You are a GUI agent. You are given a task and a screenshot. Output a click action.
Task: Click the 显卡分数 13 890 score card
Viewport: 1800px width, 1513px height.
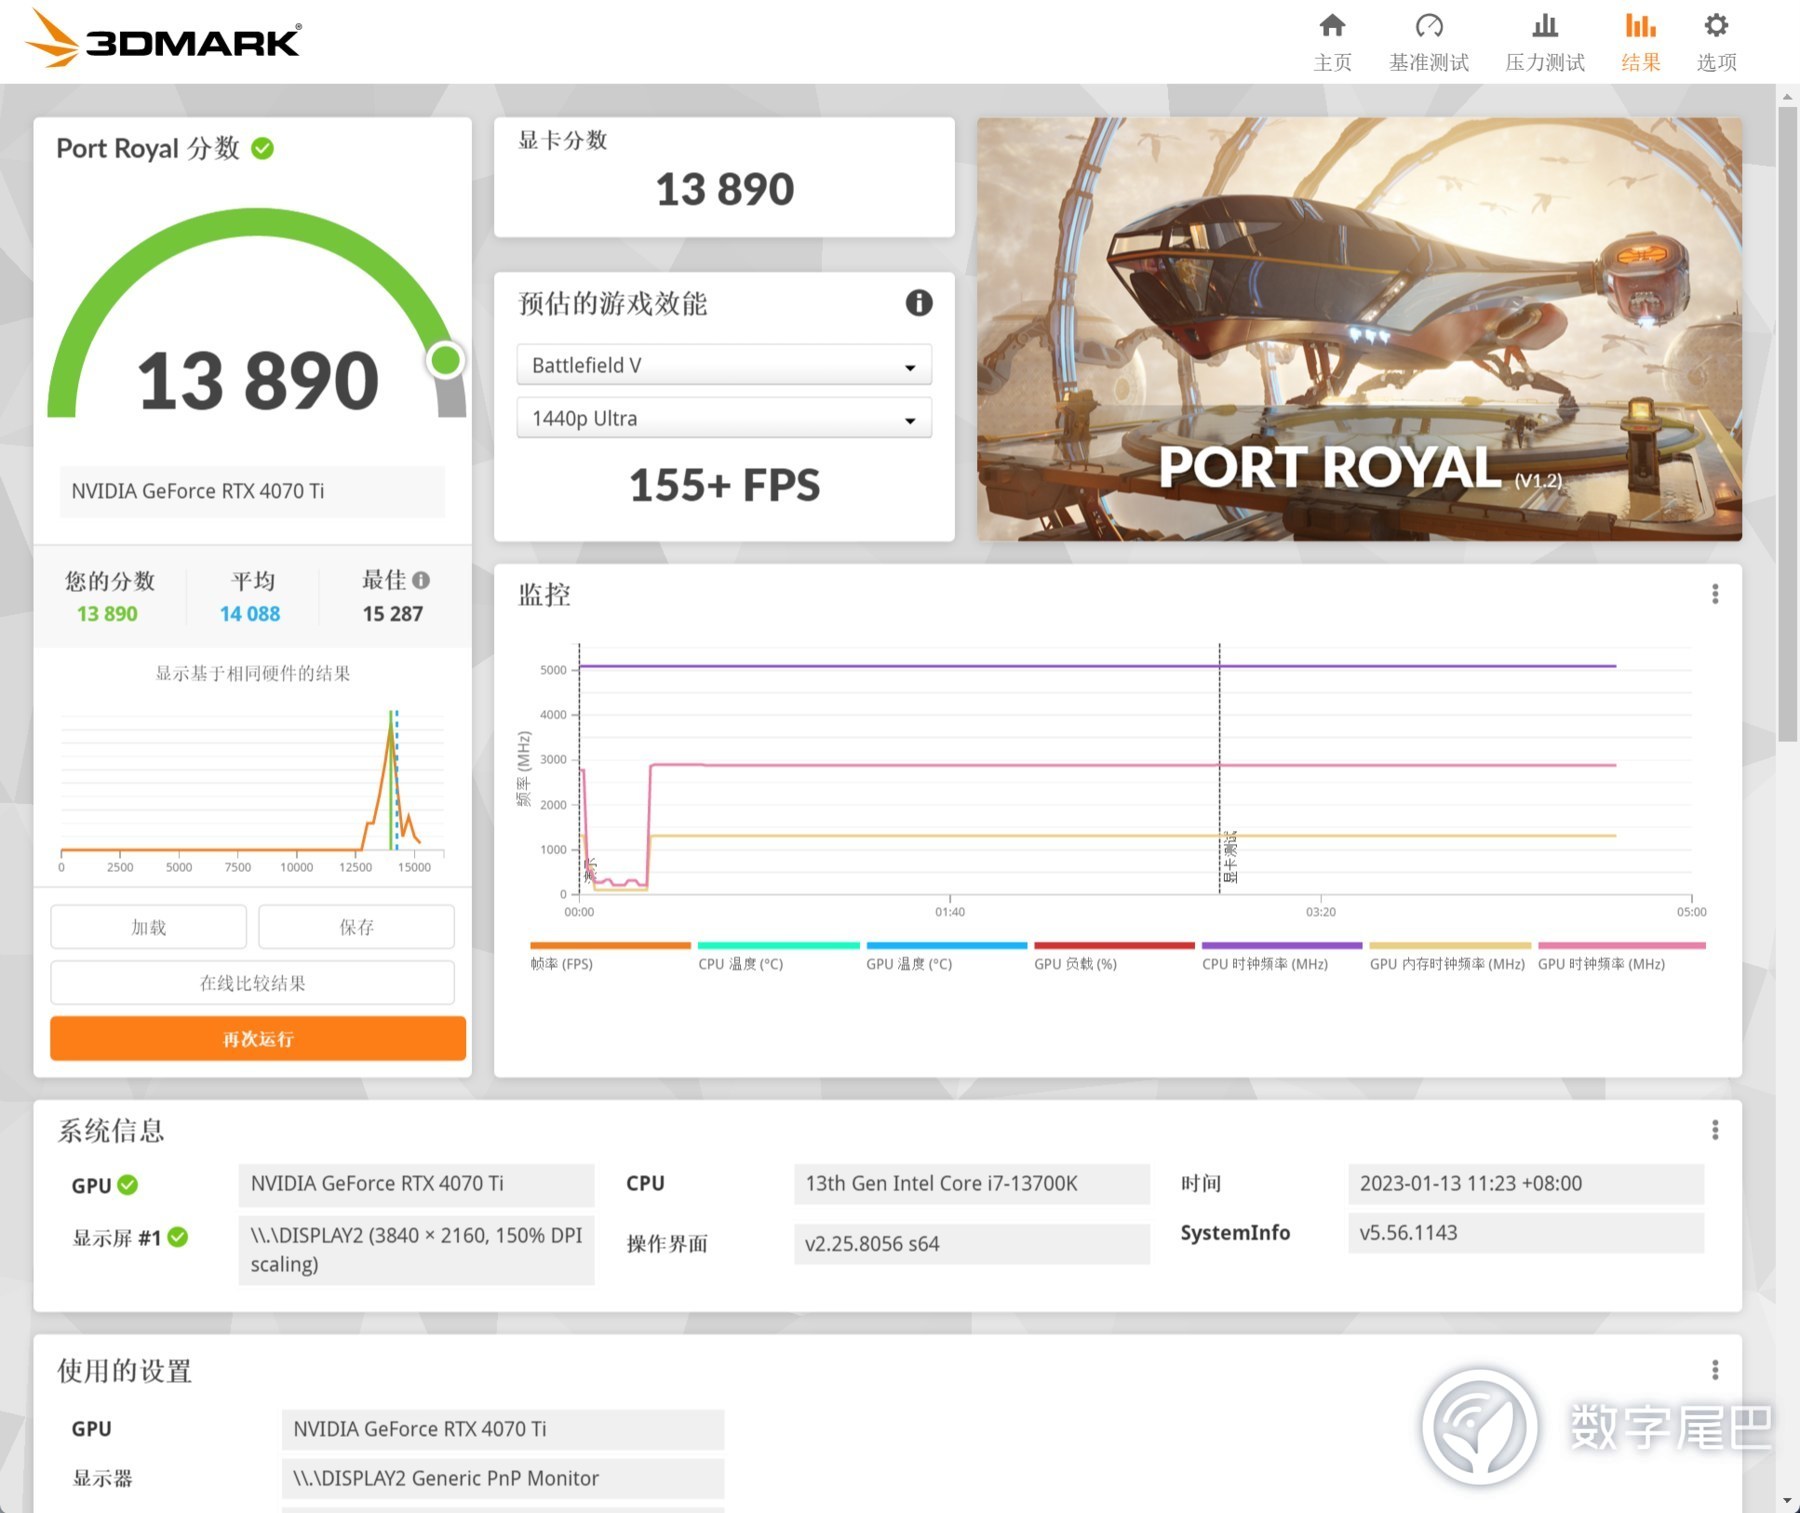pos(724,177)
